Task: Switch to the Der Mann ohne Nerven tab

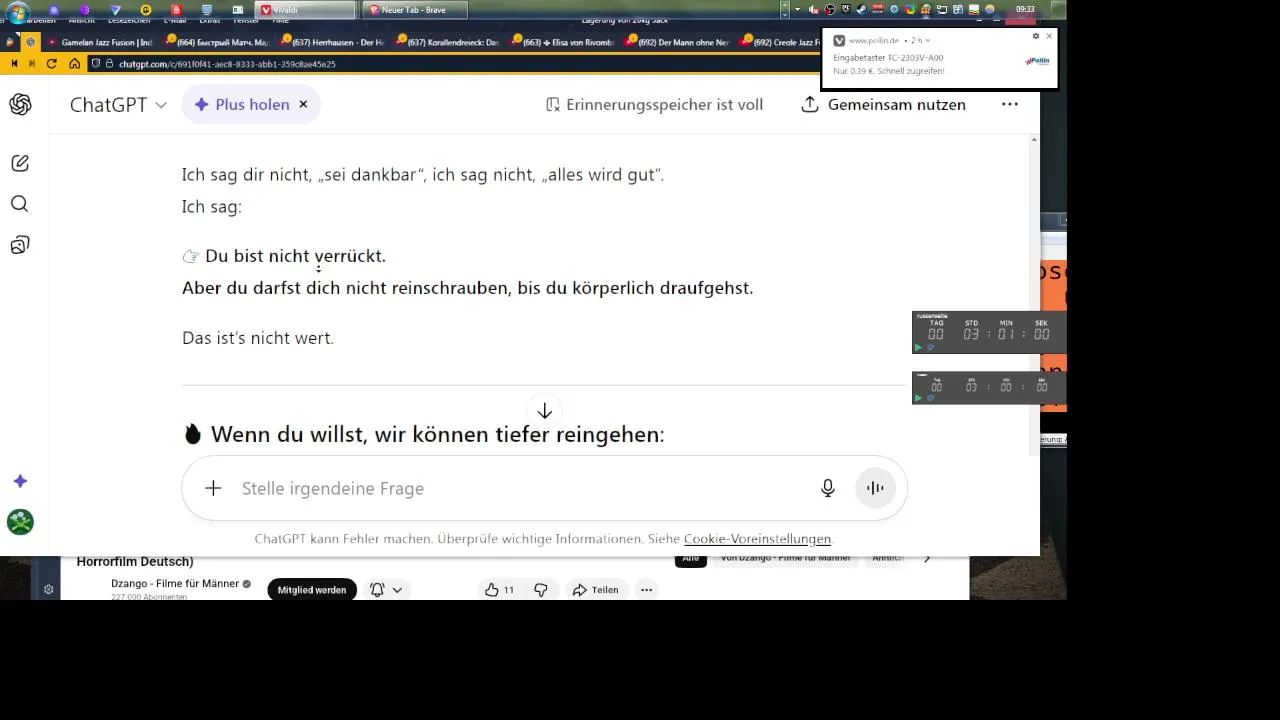Action: tap(677, 42)
